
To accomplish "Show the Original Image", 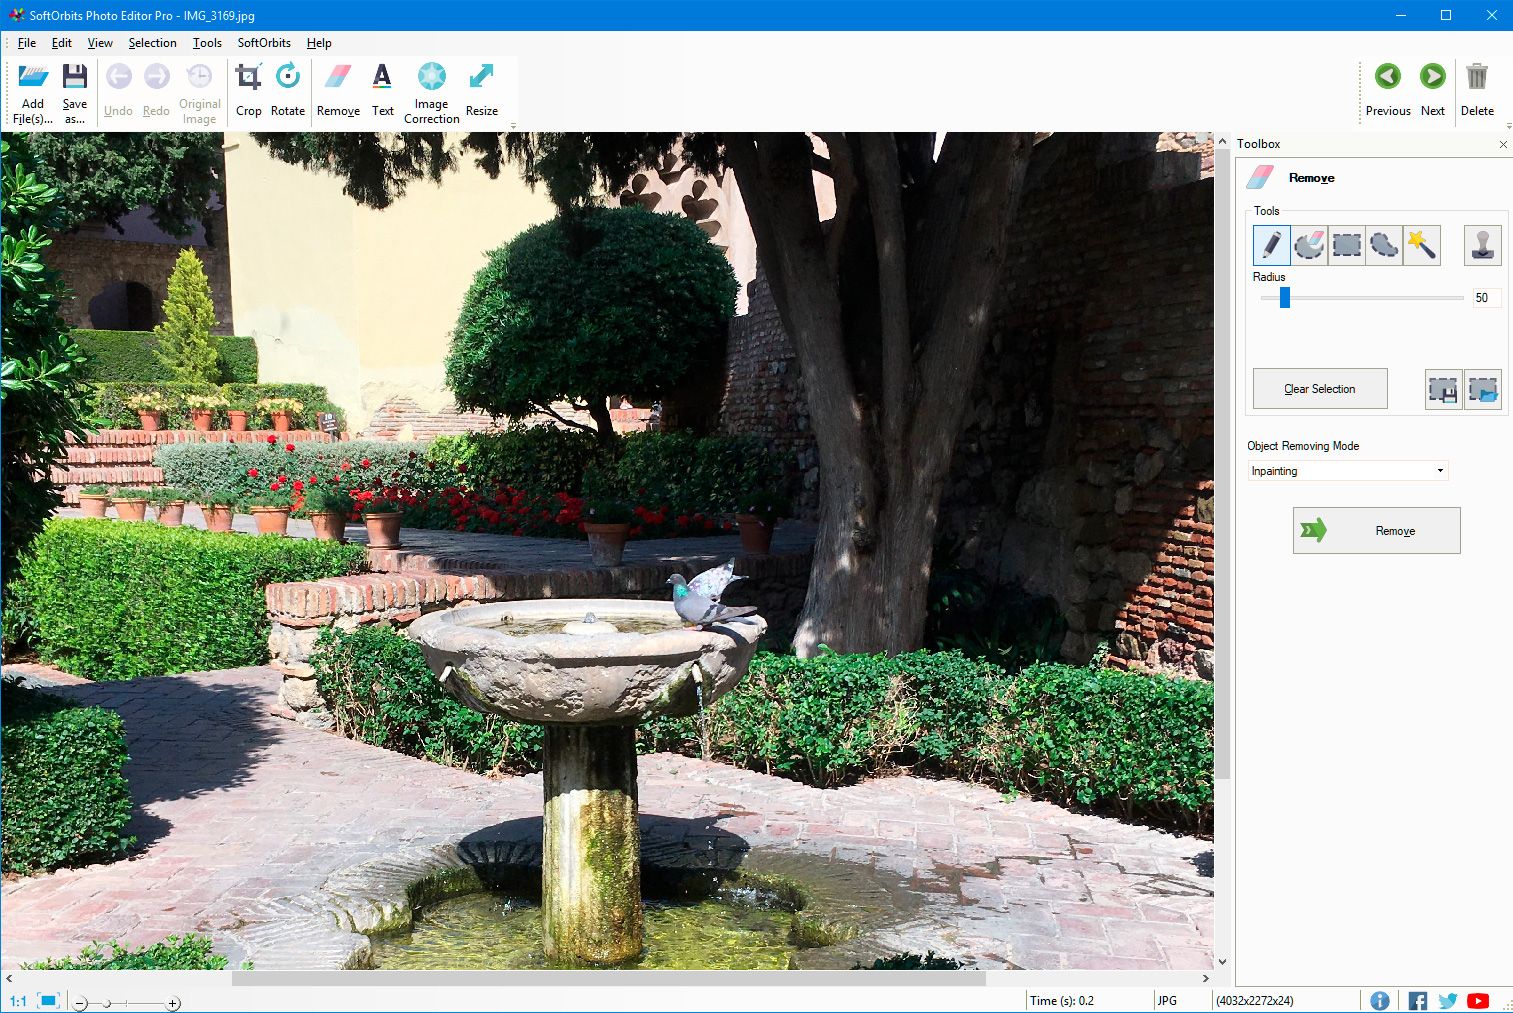I will (x=199, y=92).
